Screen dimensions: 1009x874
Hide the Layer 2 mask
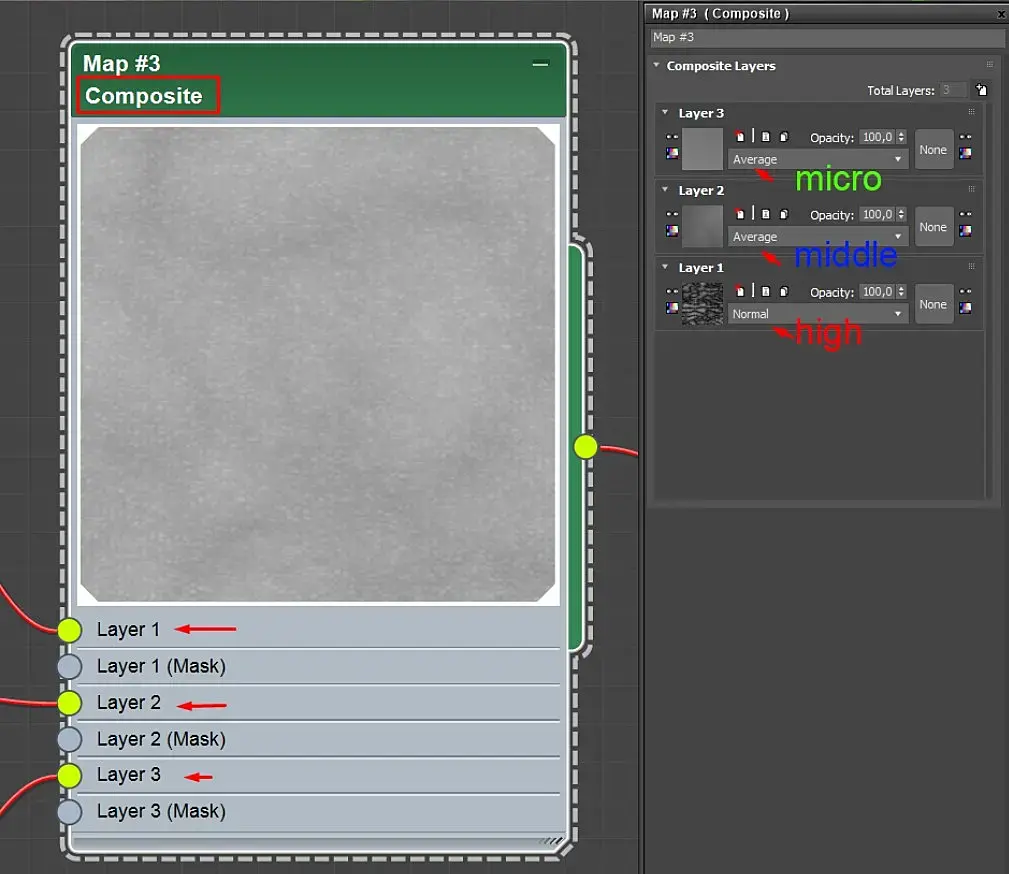(x=965, y=214)
